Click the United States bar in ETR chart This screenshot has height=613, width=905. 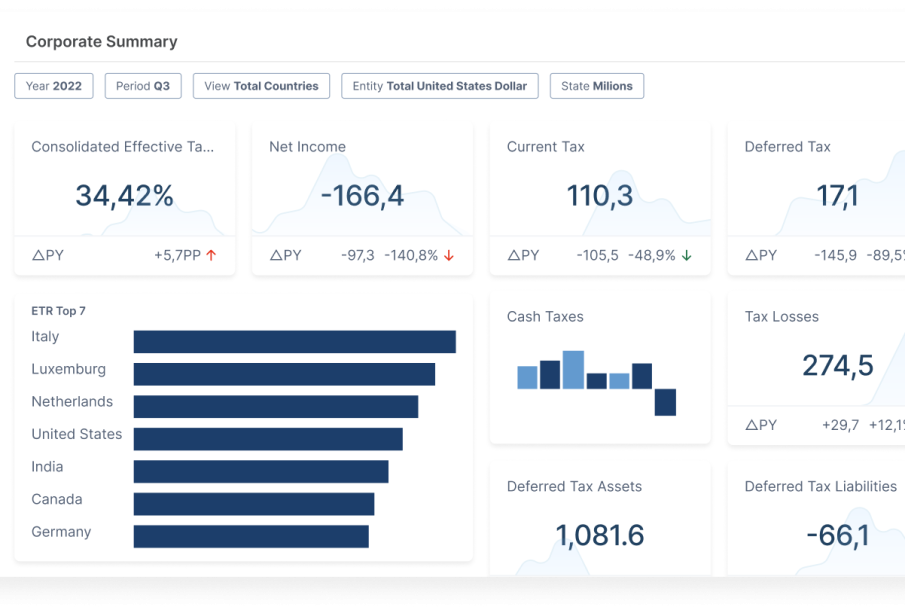pyautogui.click(x=268, y=439)
